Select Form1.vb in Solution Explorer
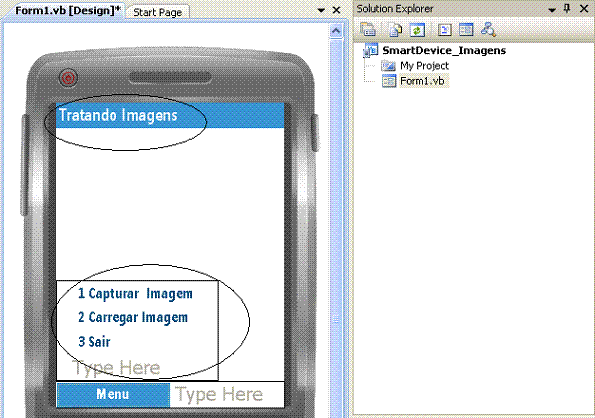The image size is (595, 418). (x=422, y=81)
